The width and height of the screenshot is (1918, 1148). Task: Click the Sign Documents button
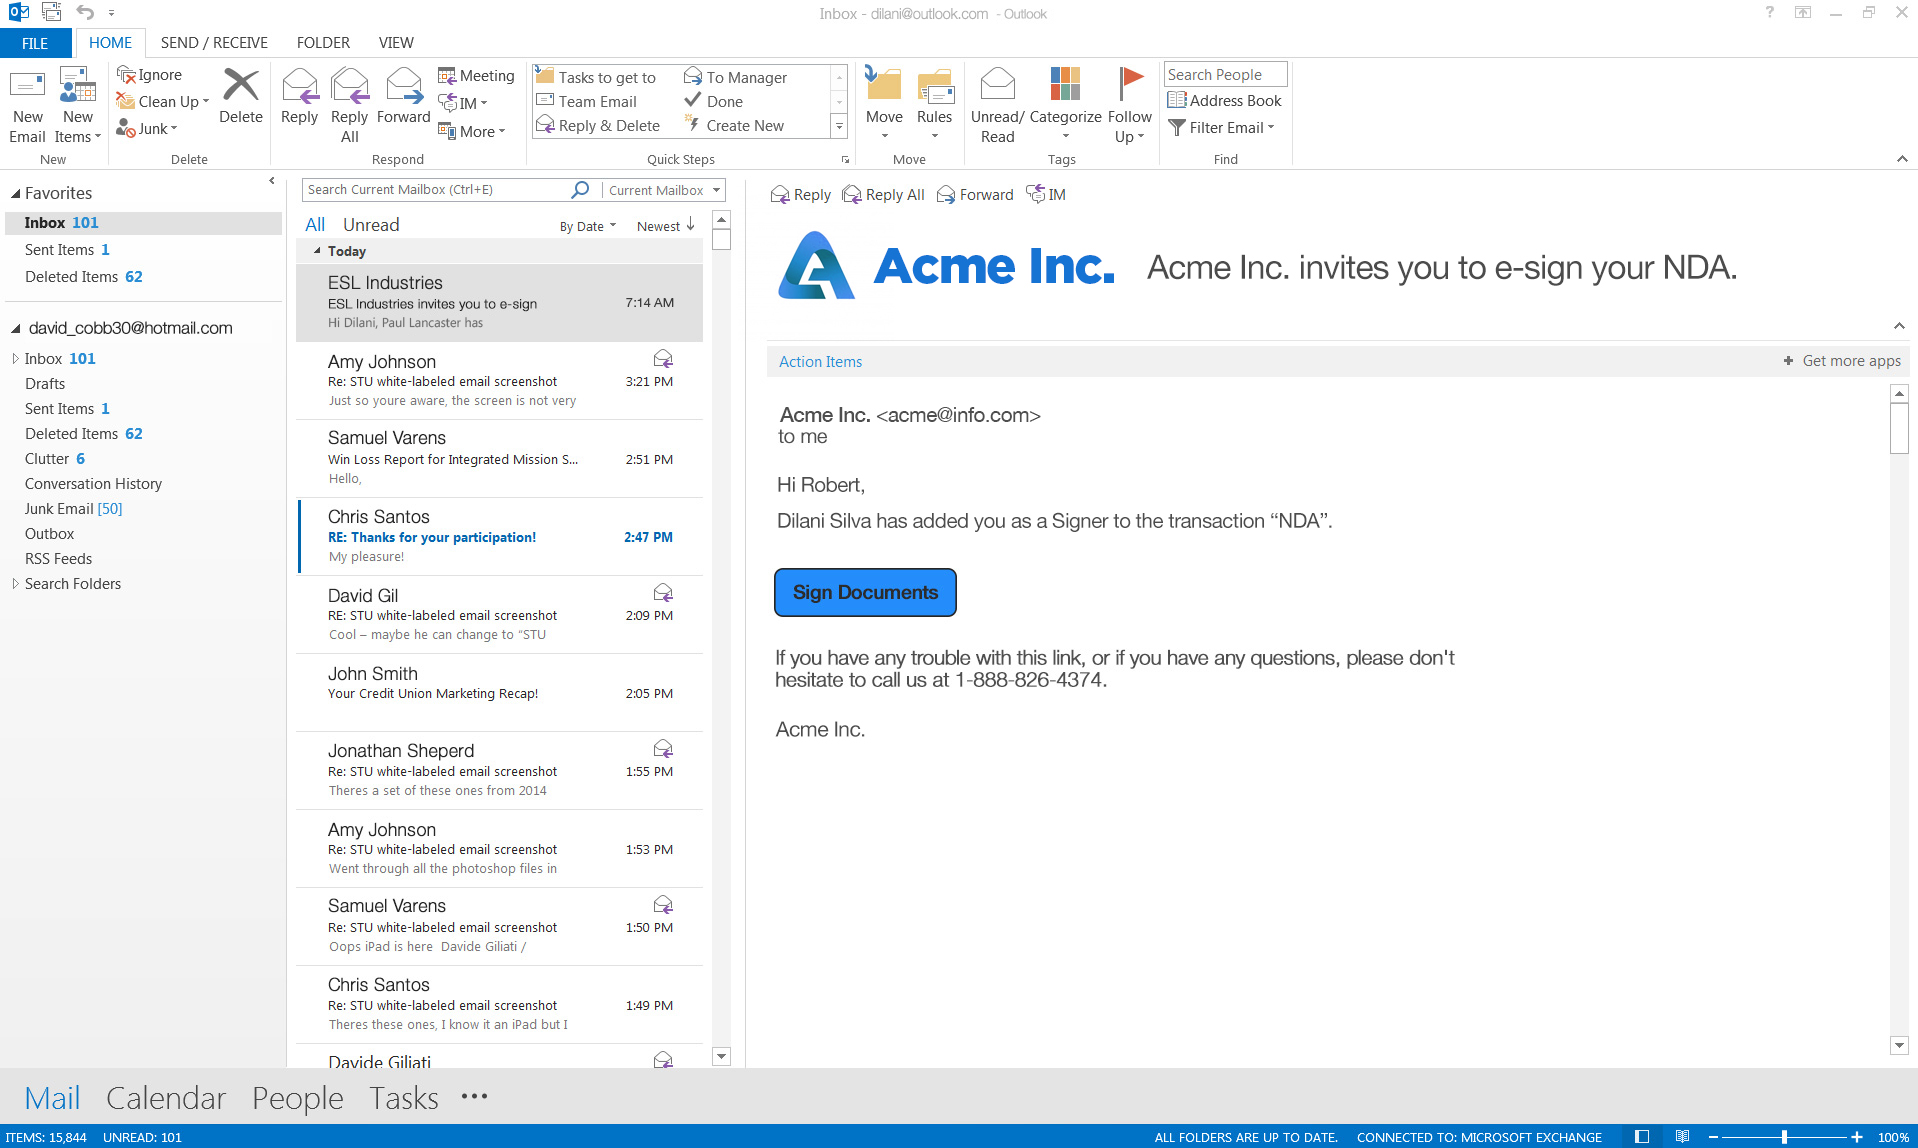coord(864,592)
